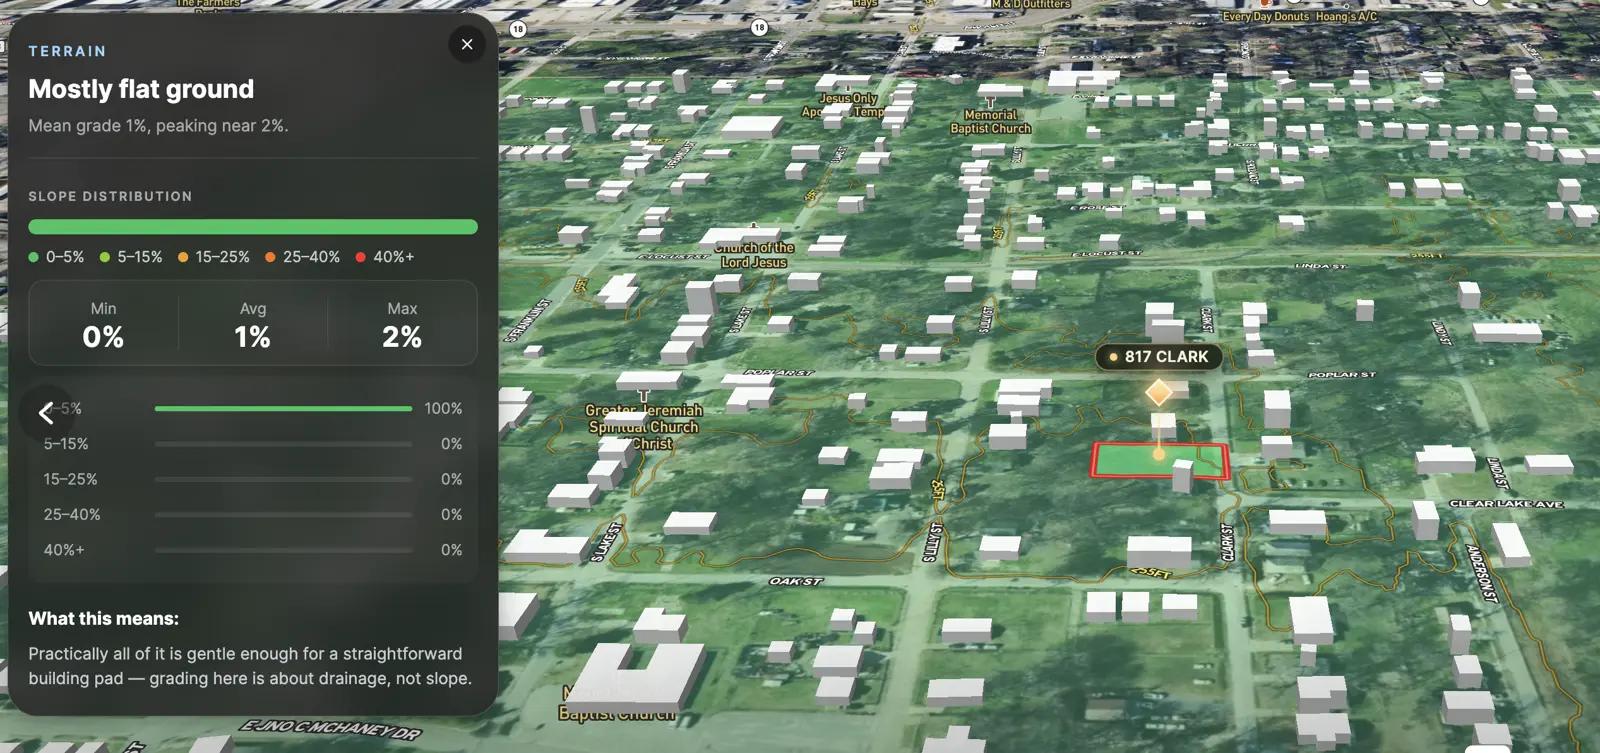This screenshot has width=1600, height=753.
Task: Open the 817 CLARK map label
Action: click(1158, 357)
